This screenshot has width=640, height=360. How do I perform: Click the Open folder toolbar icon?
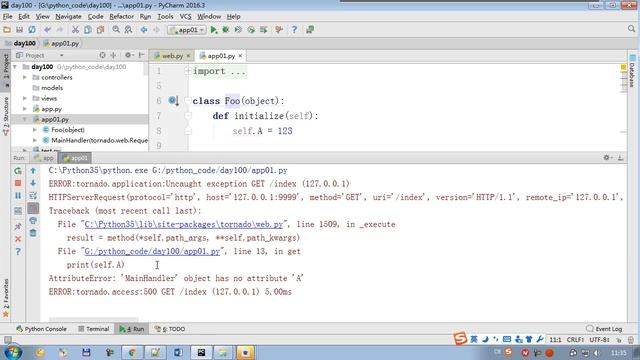click(x=7, y=30)
